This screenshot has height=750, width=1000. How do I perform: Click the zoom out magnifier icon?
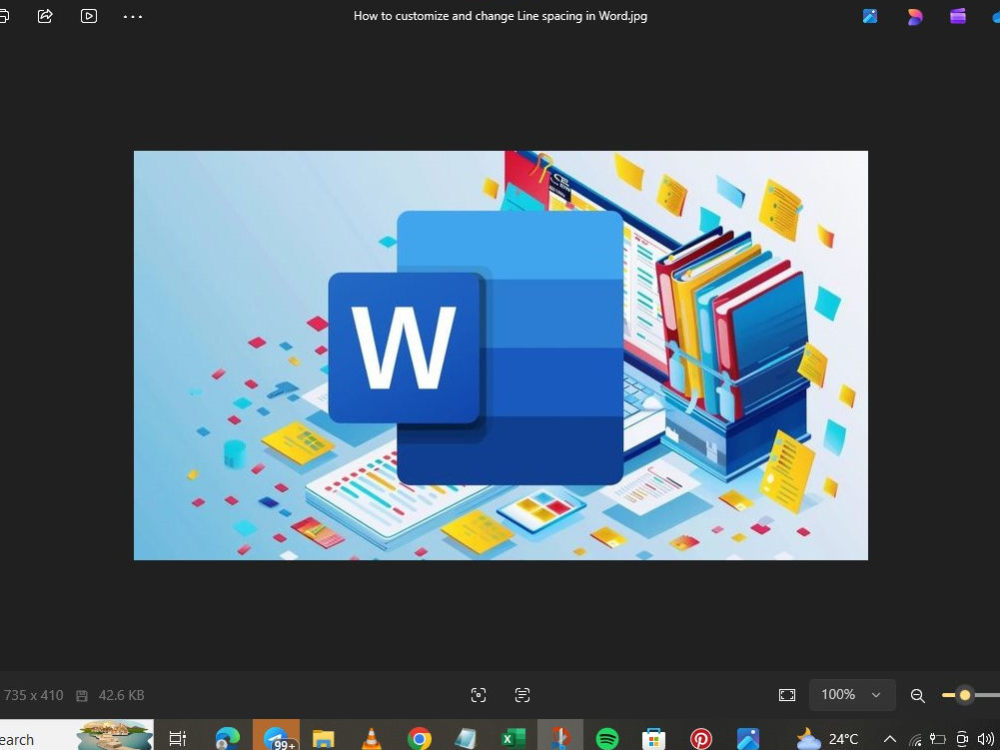click(x=918, y=696)
